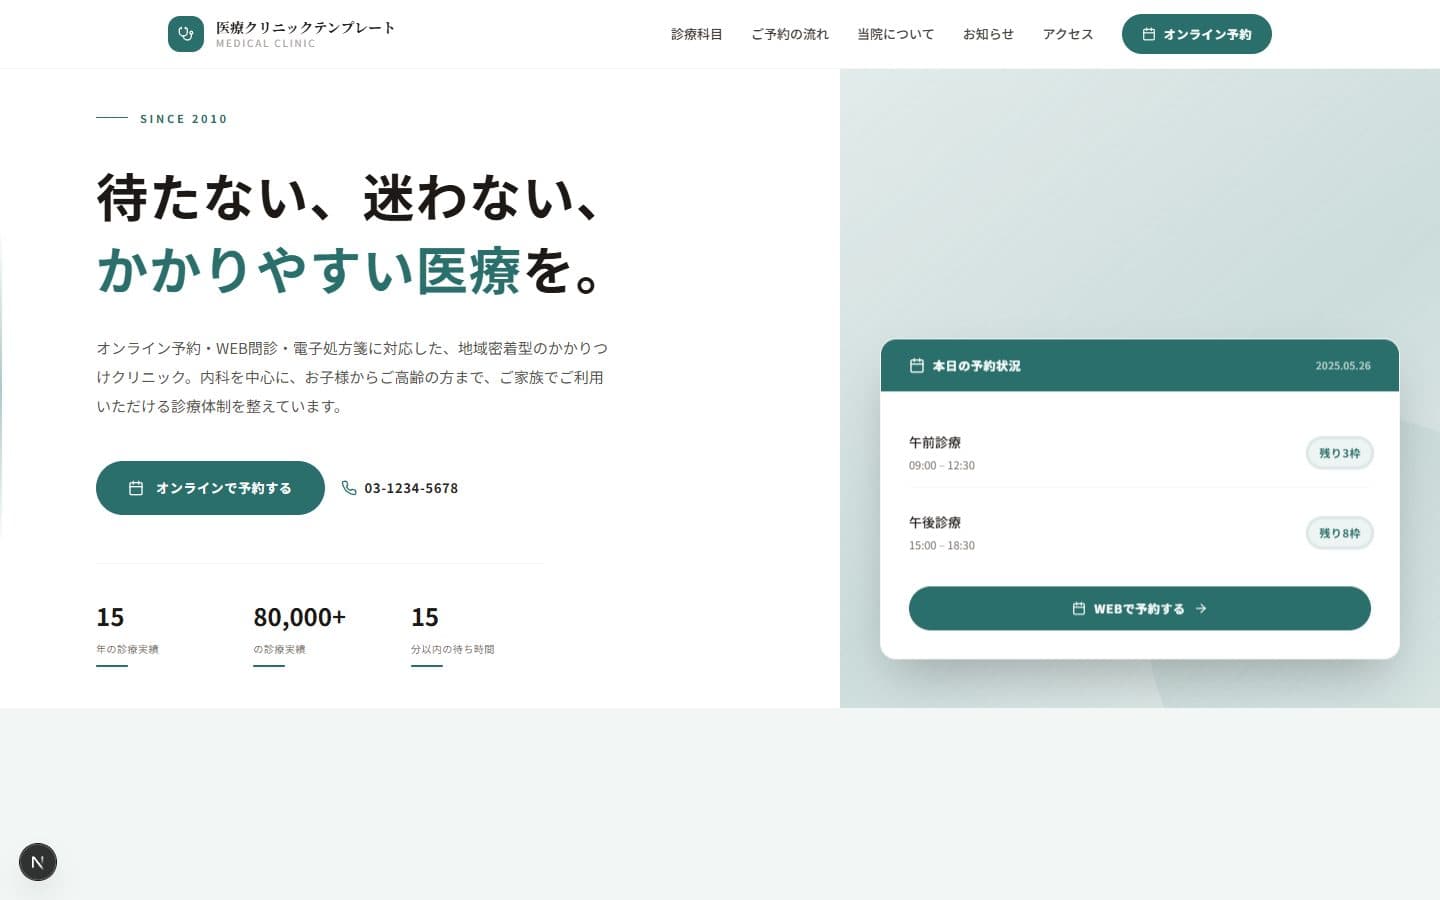Click the header オンライン予約 button
1440x900 pixels.
tap(1197, 34)
